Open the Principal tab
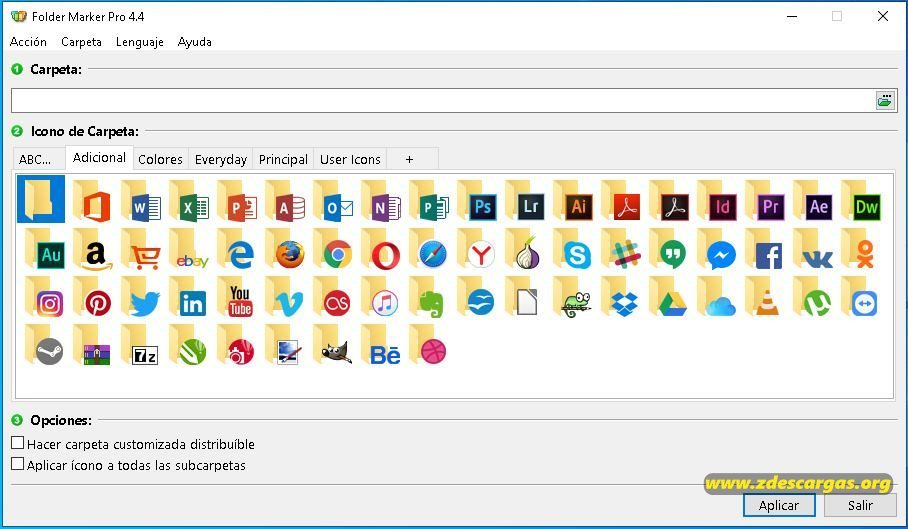Viewport: 908px width, 529px height. coord(283,159)
